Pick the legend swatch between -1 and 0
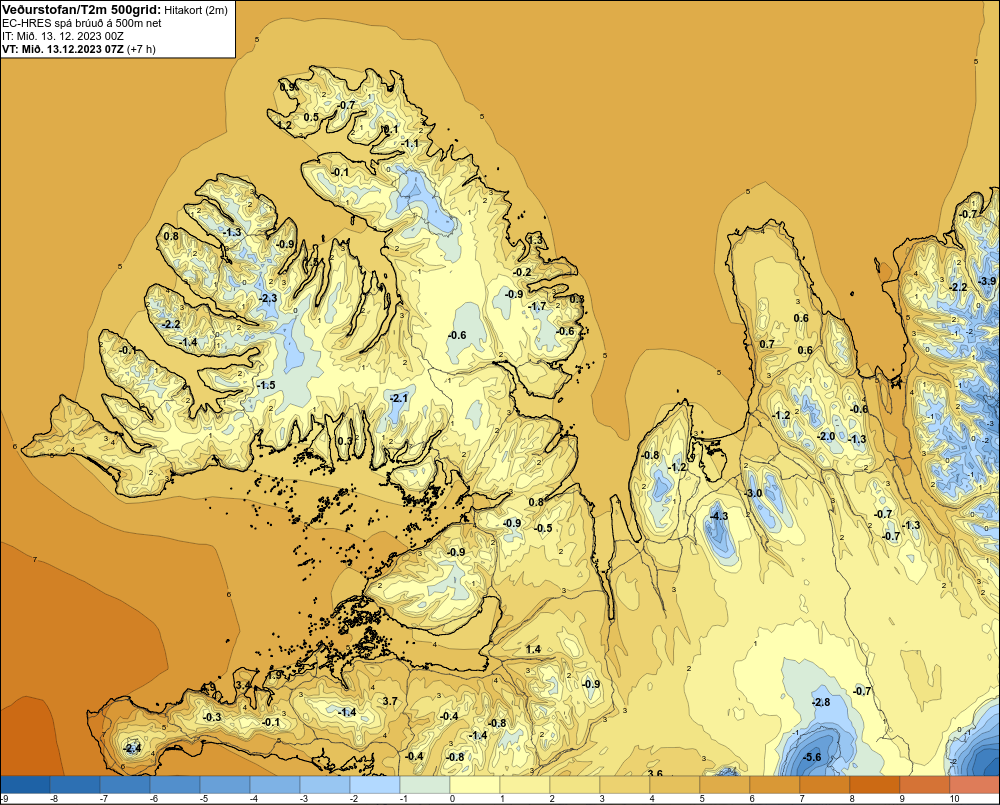This screenshot has width=1000, height=805. click(x=425, y=784)
